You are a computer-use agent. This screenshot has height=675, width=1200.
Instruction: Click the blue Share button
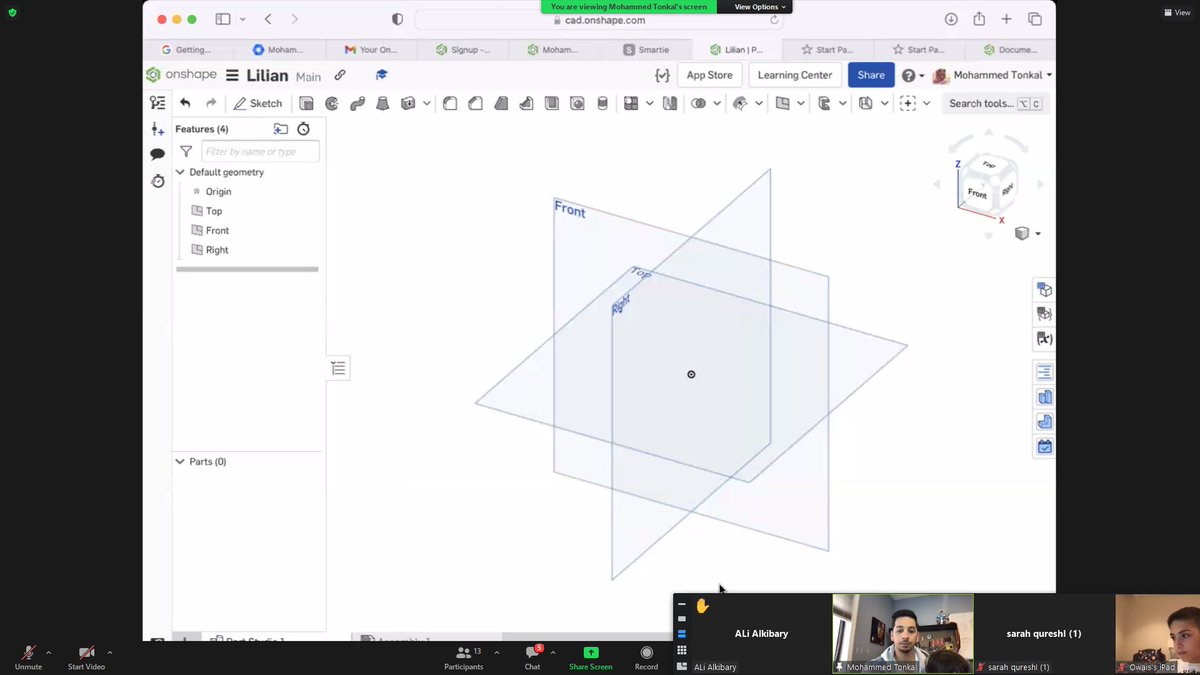tap(871, 75)
